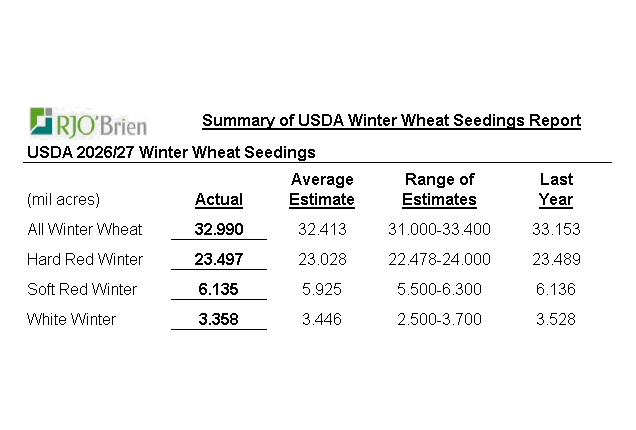Screen dimensions: 636x430
Task: Click the Actual column header
Action: pyautogui.click(x=219, y=199)
